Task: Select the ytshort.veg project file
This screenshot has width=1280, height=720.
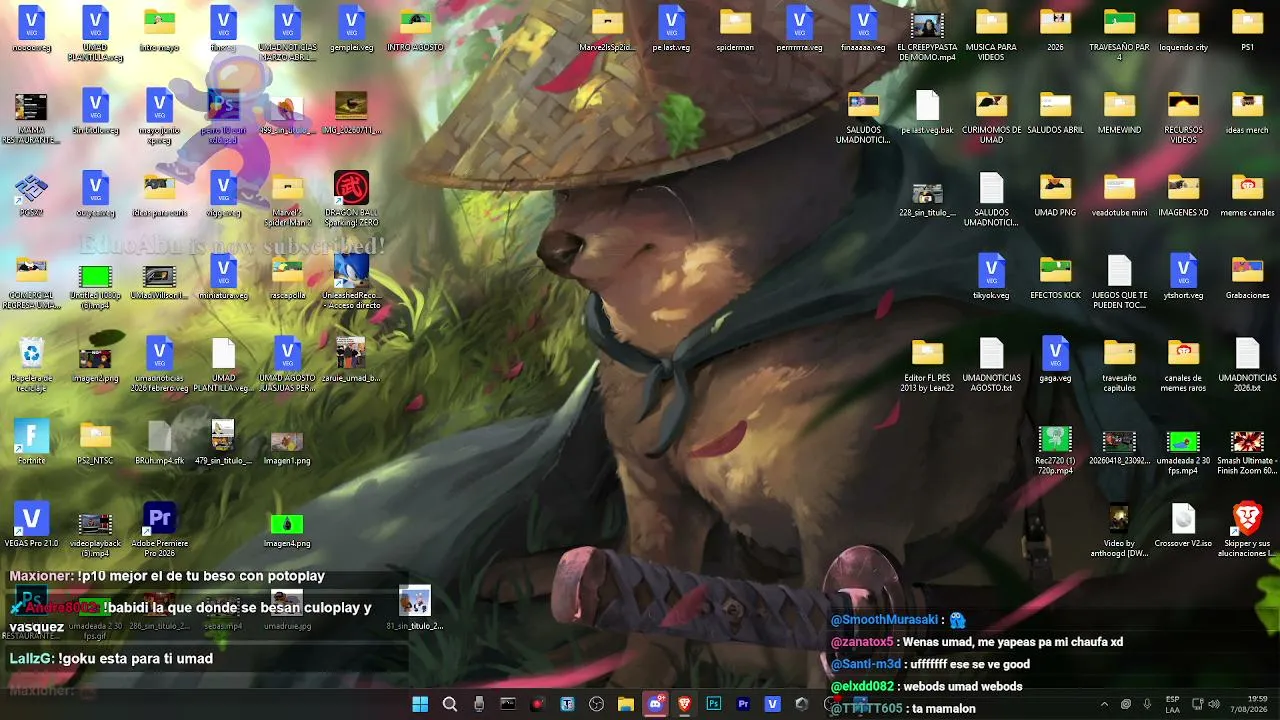Action: click(1183, 276)
